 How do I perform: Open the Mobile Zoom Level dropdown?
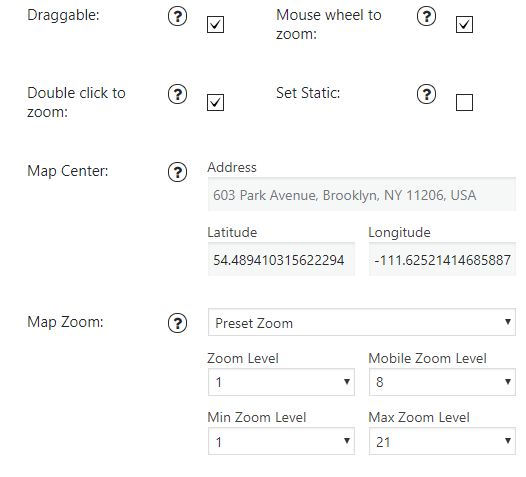point(442,382)
